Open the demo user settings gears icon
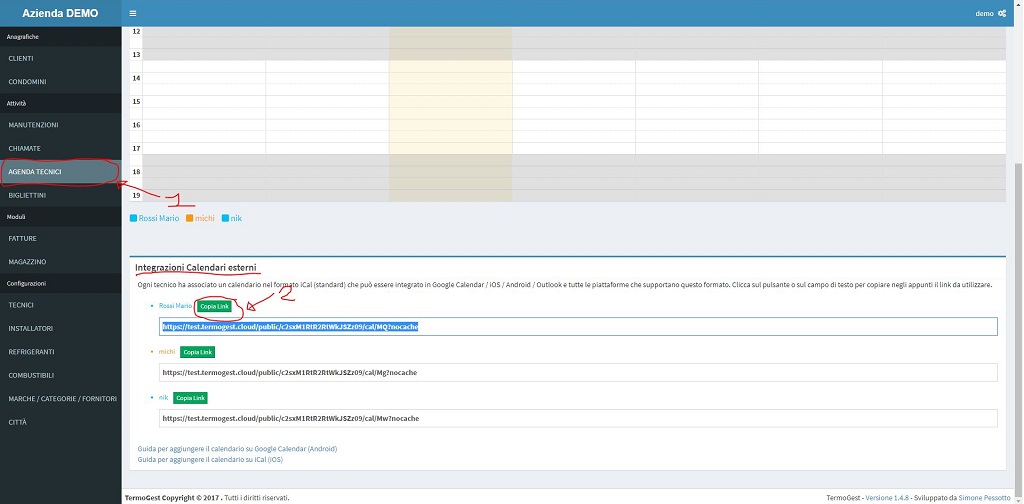The height and width of the screenshot is (504, 1024). click(1002, 13)
